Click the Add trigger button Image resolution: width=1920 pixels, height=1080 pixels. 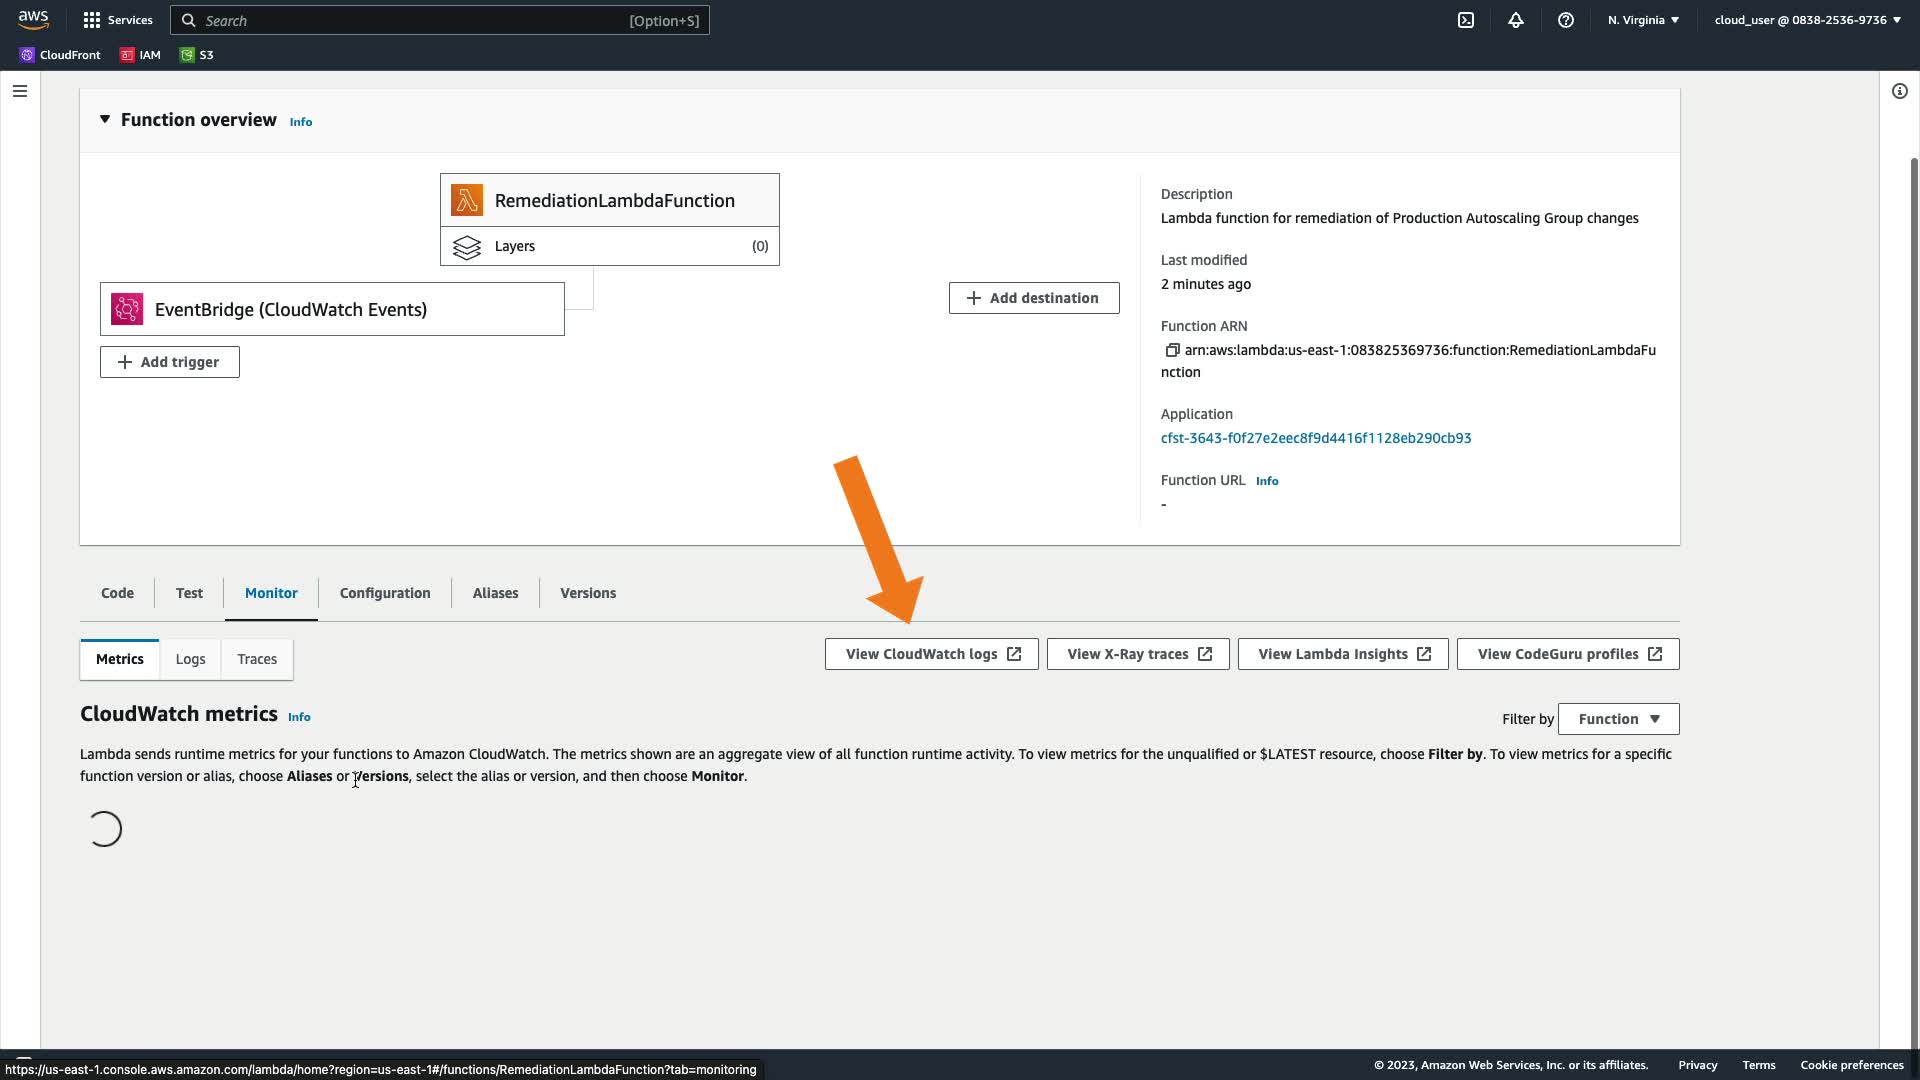coord(170,362)
